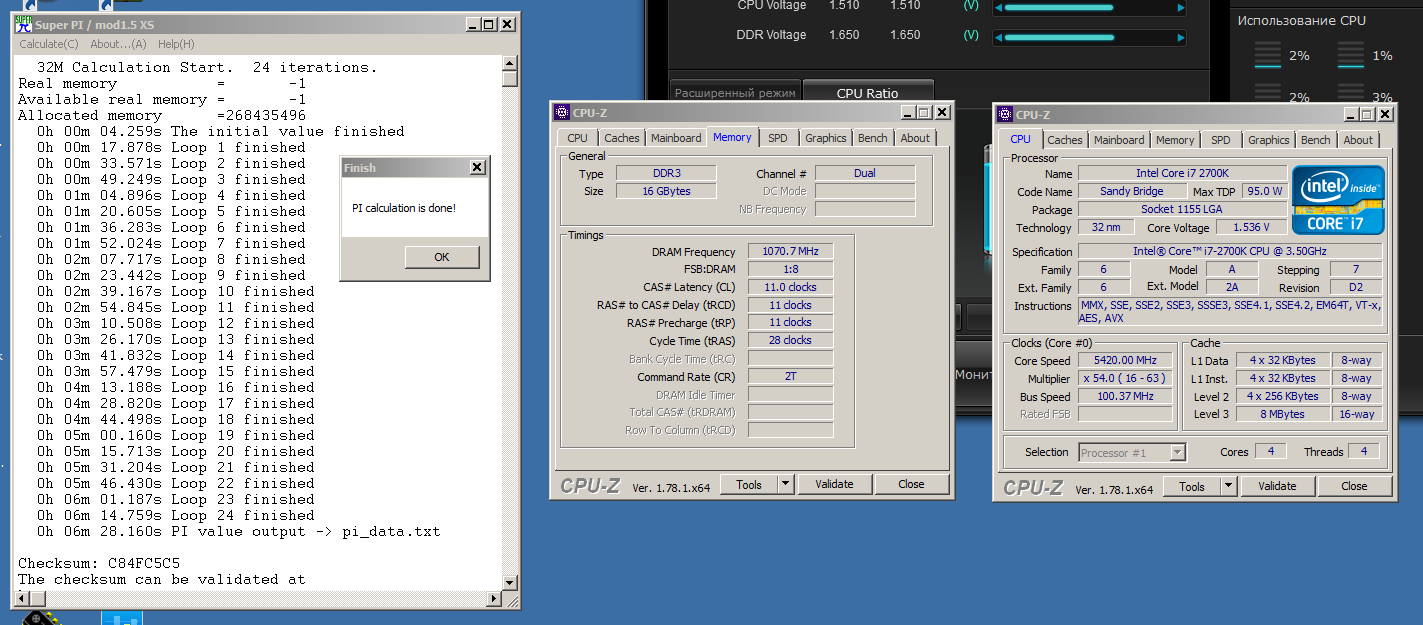Expand Tools dropdown arrow in processor CPU-Z window

[x=1229, y=486]
